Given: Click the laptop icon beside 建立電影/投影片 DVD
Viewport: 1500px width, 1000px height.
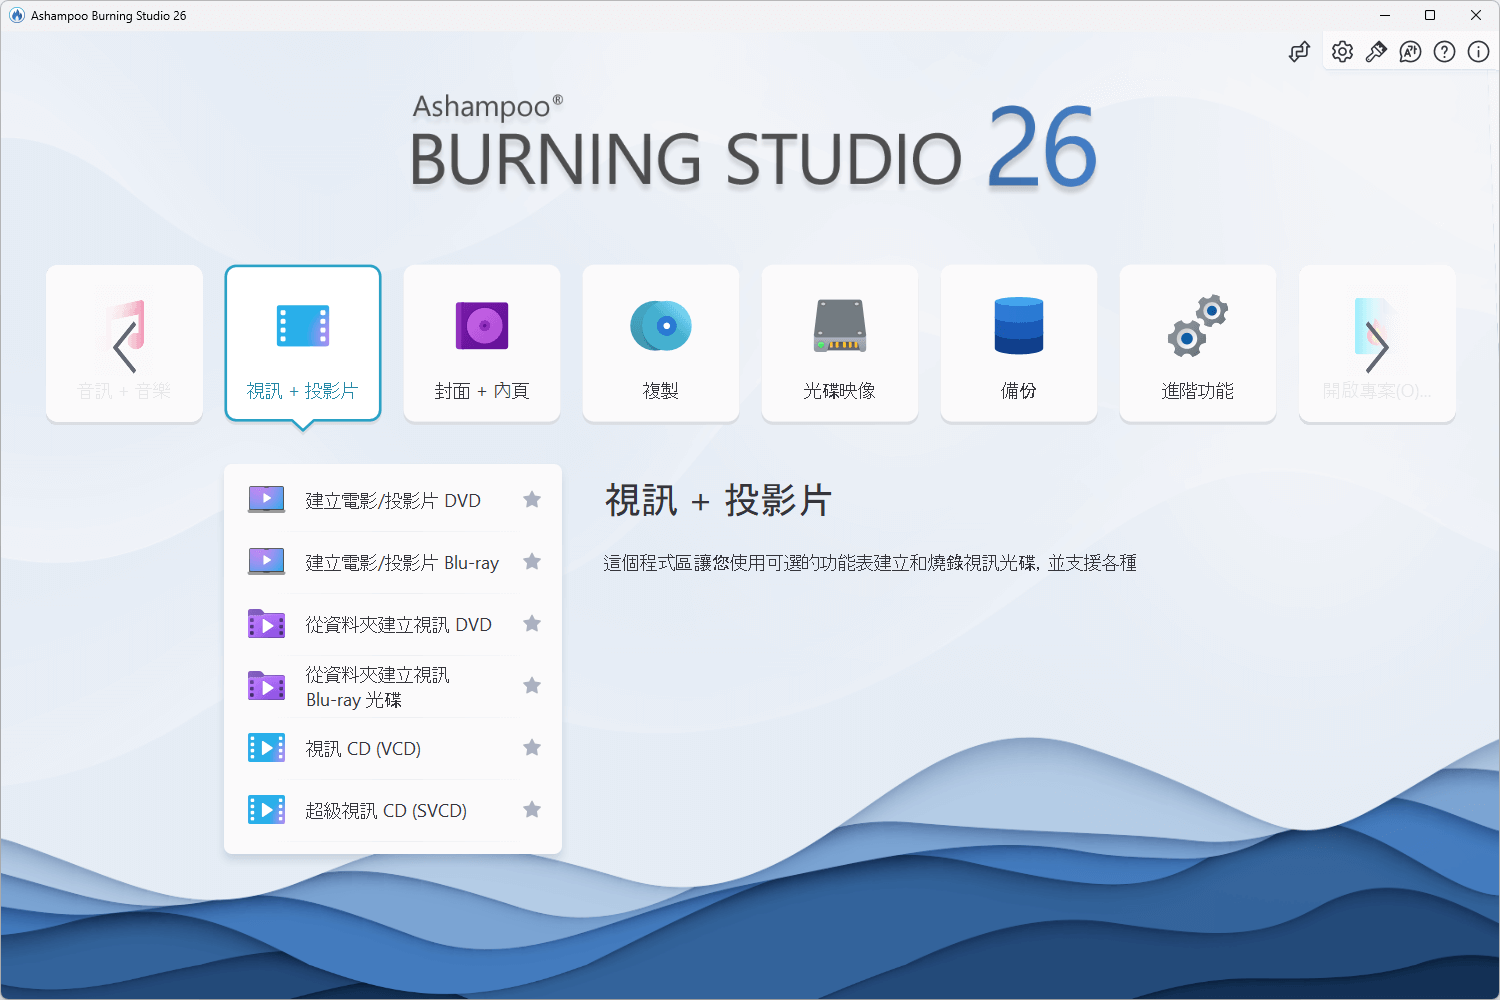Looking at the screenshot, I should tap(266, 499).
